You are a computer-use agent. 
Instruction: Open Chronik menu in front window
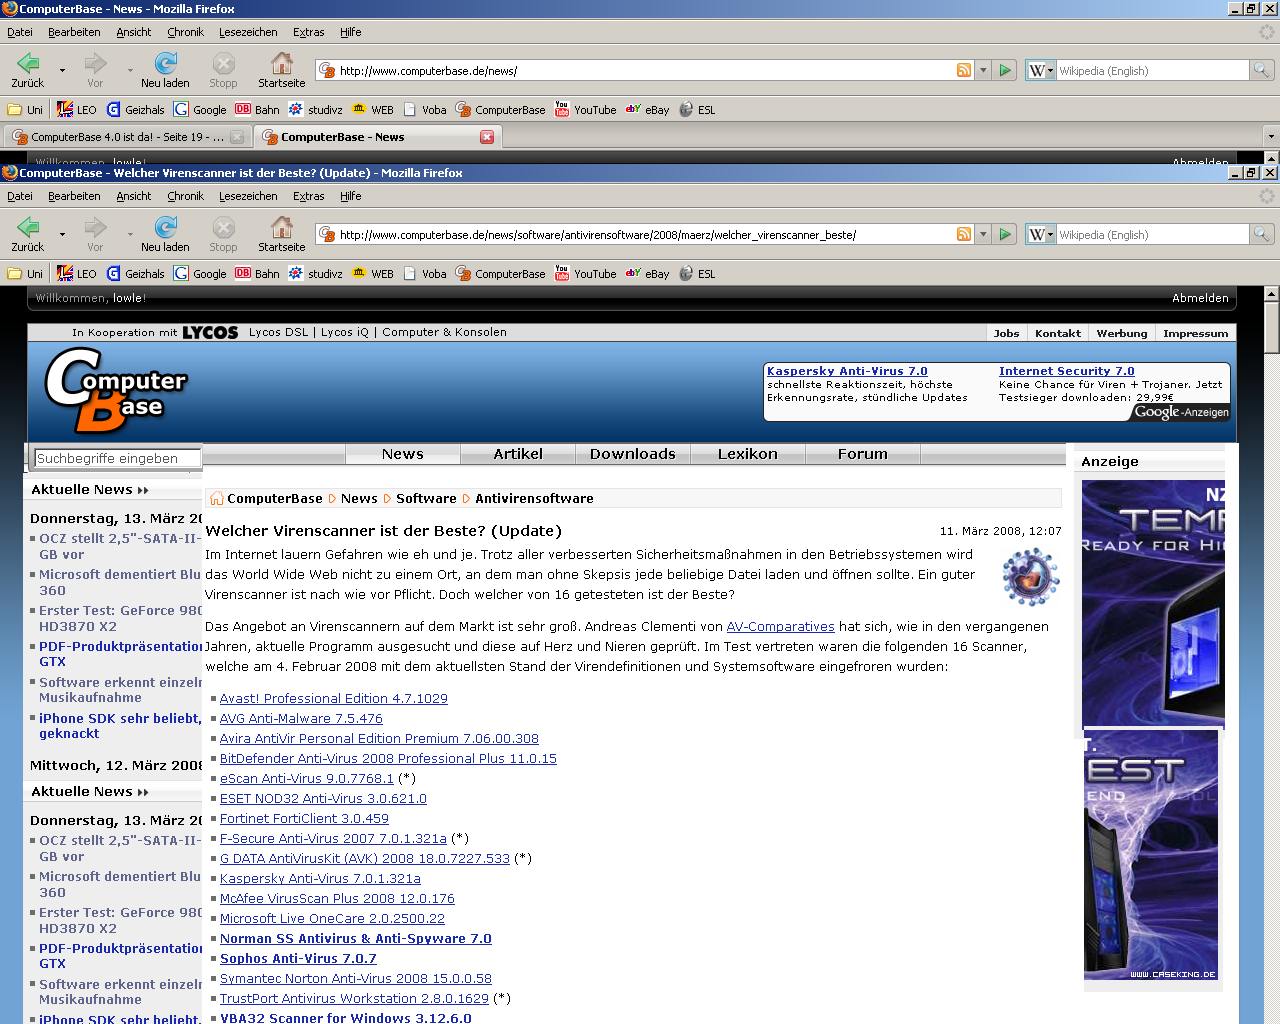click(x=185, y=196)
